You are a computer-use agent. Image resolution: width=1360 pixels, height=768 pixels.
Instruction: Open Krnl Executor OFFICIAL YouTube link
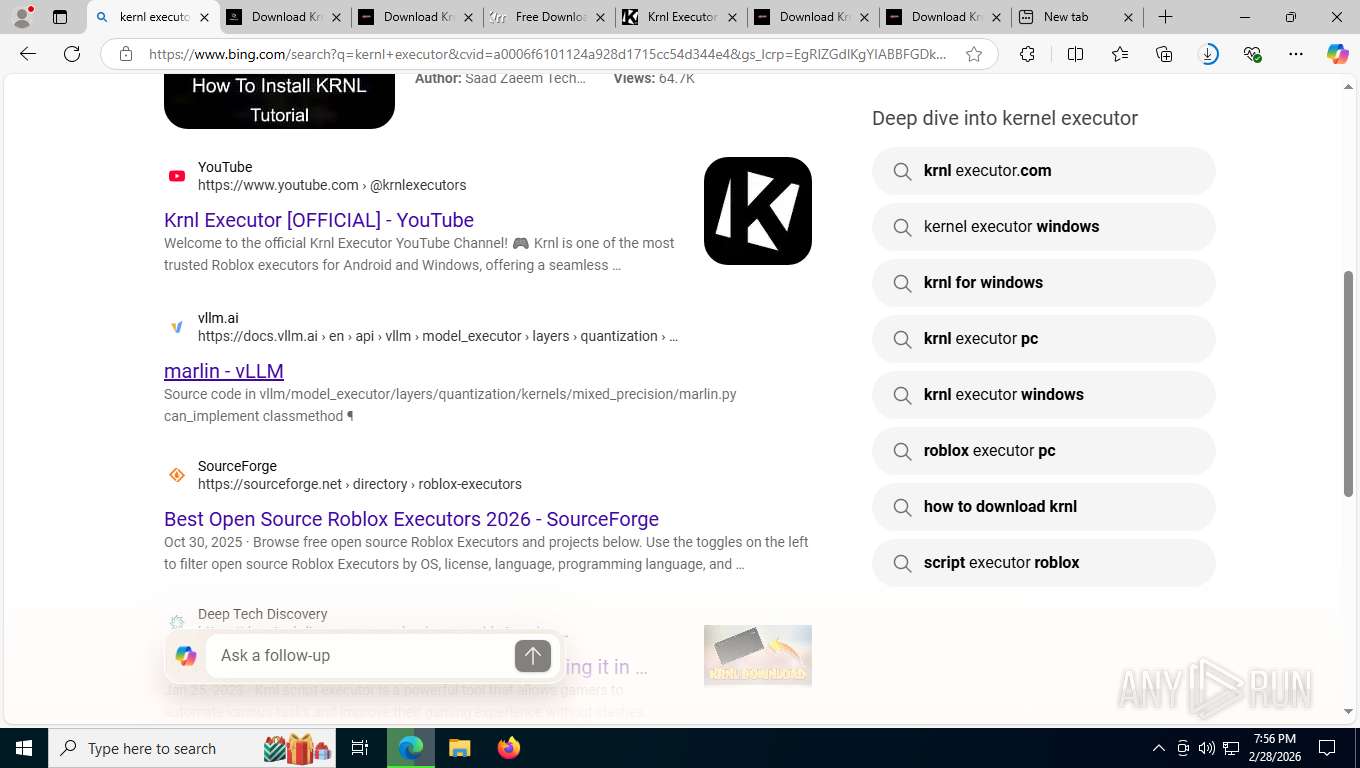pos(319,220)
